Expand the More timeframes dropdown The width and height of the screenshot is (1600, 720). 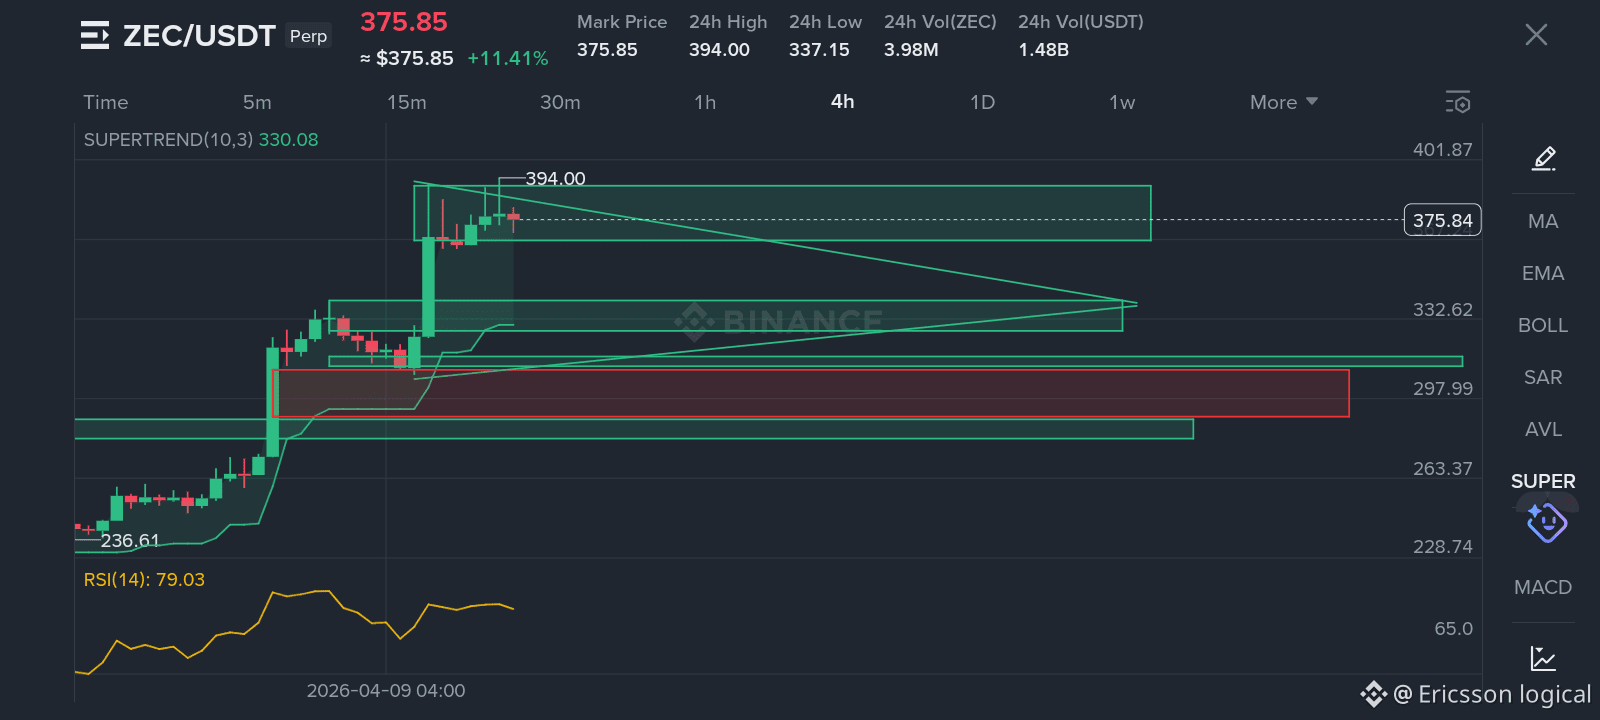pyautogui.click(x=1284, y=102)
